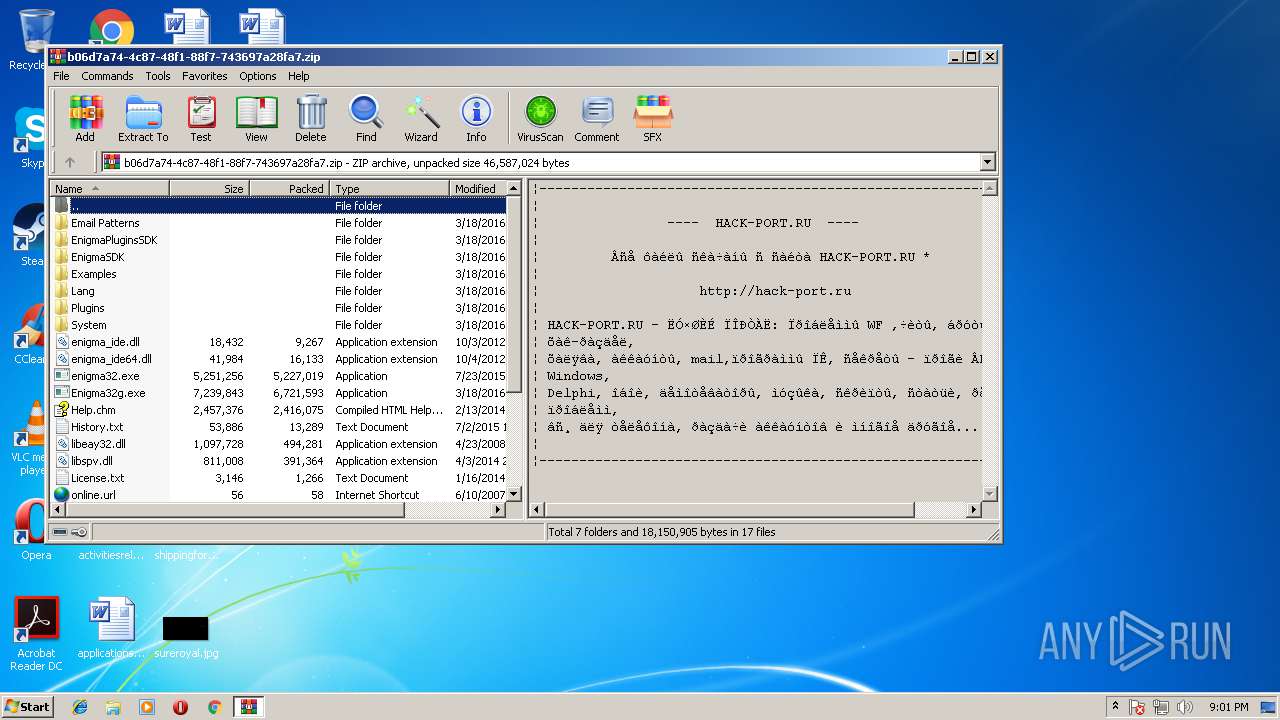Show hidden system tray icons
1280x720 pixels.
click(x=1116, y=707)
